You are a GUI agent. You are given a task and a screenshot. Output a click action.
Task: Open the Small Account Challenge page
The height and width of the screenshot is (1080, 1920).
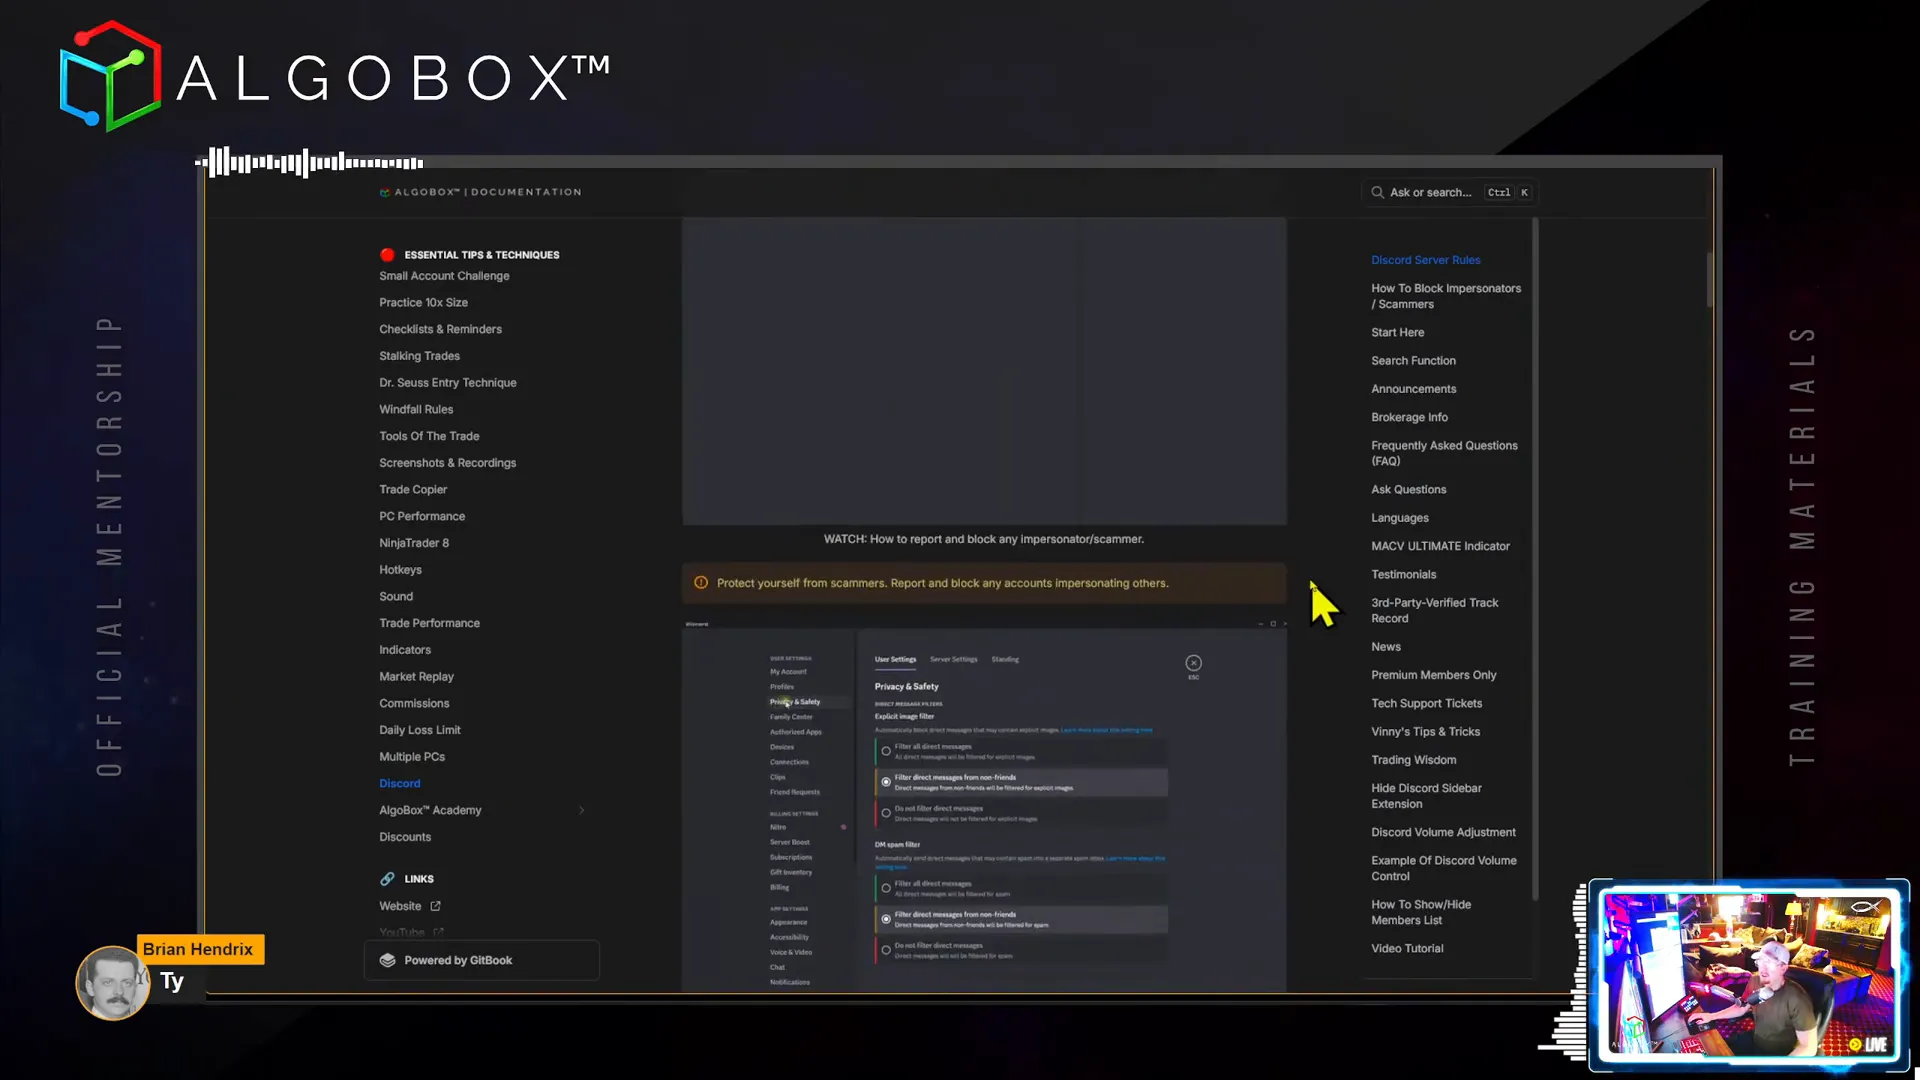tap(444, 276)
